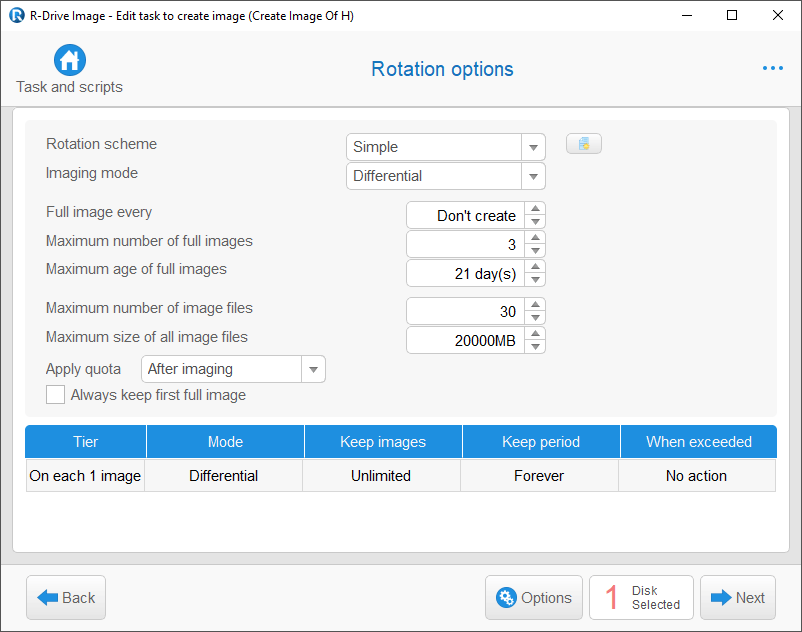Decrease Maximum size of all image files

(x=535, y=347)
